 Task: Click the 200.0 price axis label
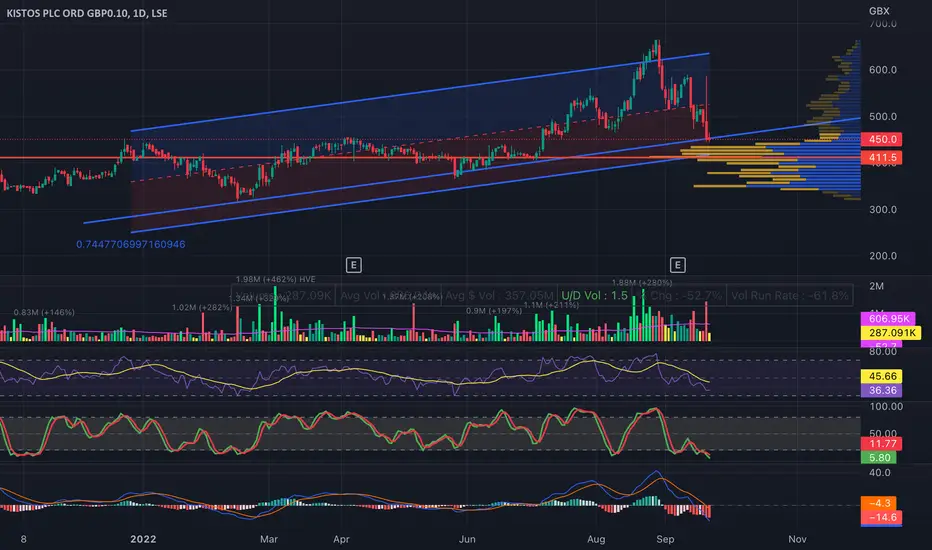coord(883,256)
